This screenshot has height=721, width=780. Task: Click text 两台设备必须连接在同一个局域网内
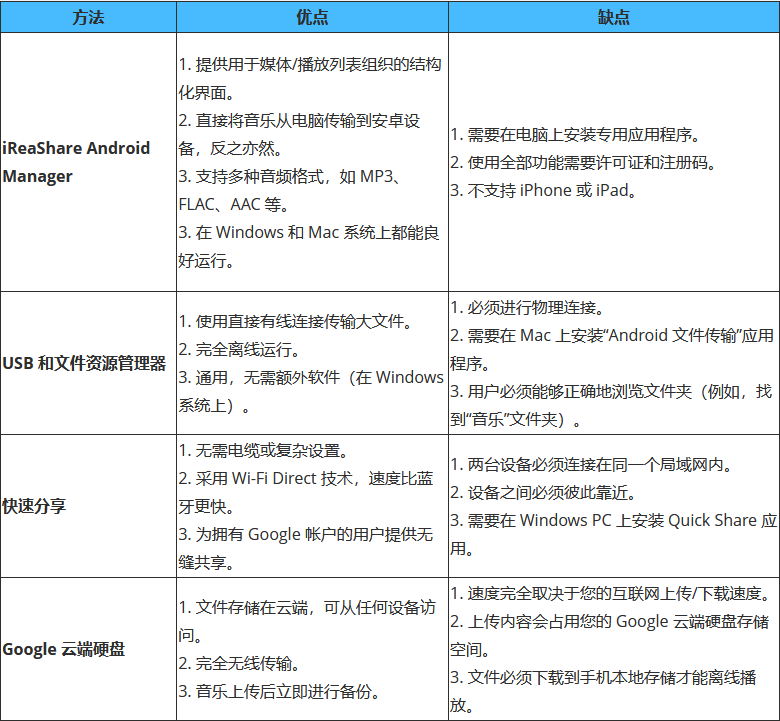596,464
